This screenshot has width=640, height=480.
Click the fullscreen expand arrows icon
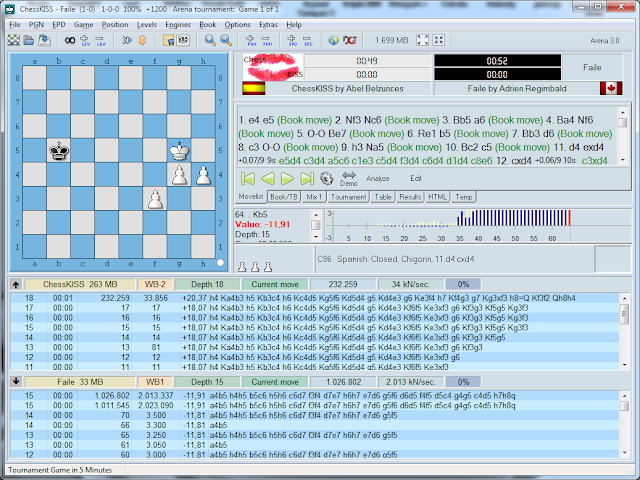pyautogui.click(x=422, y=40)
